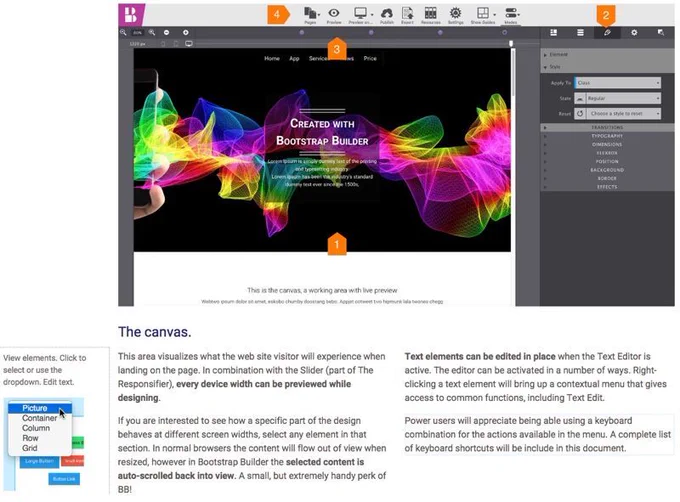680x502 pixels.
Task: Click the round minus button
Action: [167, 33]
